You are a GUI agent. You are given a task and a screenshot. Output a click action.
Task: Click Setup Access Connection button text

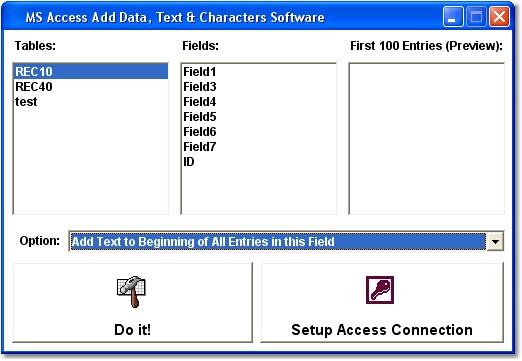382,330
